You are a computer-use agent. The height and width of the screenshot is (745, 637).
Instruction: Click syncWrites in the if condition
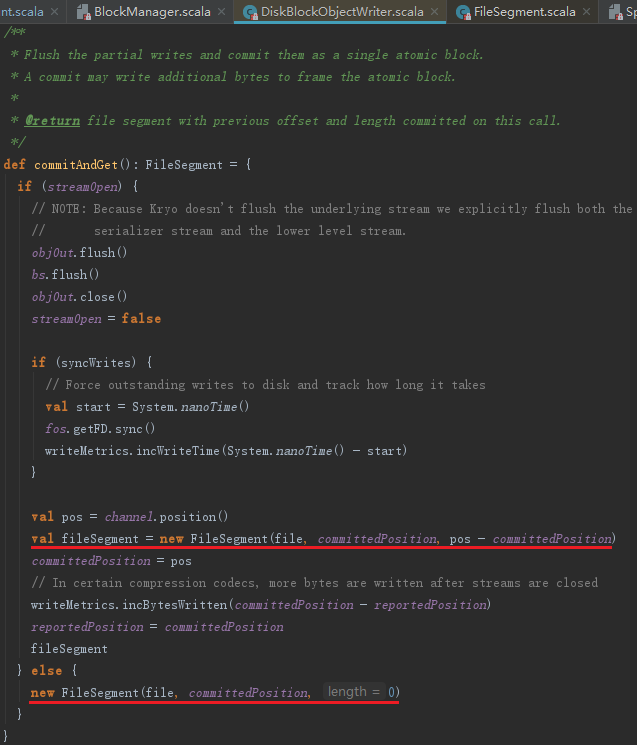[x=96, y=363]
